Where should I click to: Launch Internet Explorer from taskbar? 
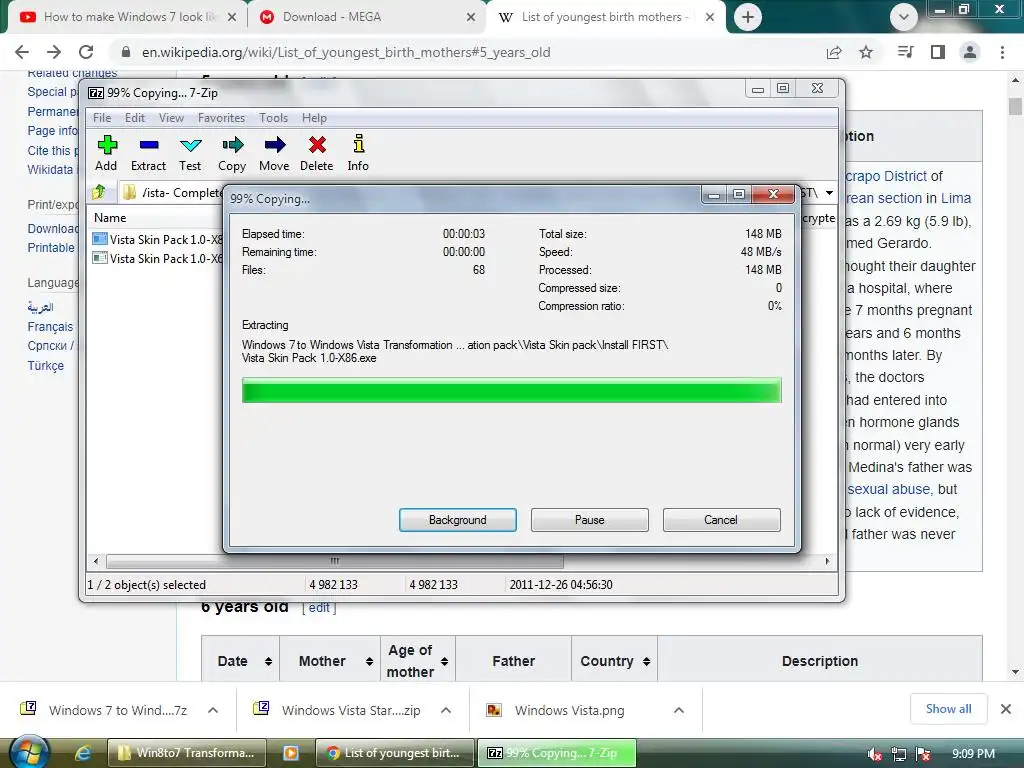tap(82, 753)
